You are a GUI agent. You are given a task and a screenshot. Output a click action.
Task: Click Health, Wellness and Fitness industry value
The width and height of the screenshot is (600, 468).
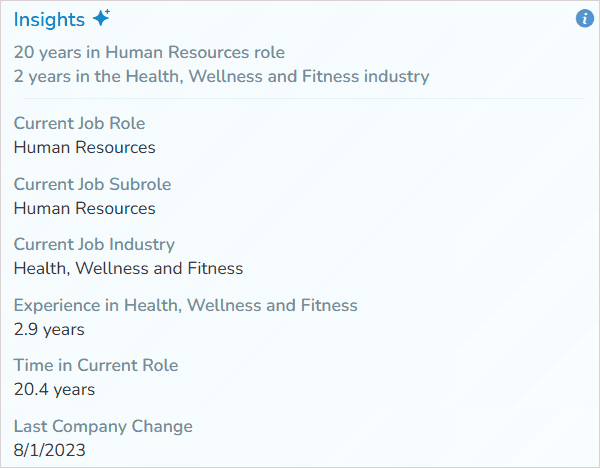point(128,268)
